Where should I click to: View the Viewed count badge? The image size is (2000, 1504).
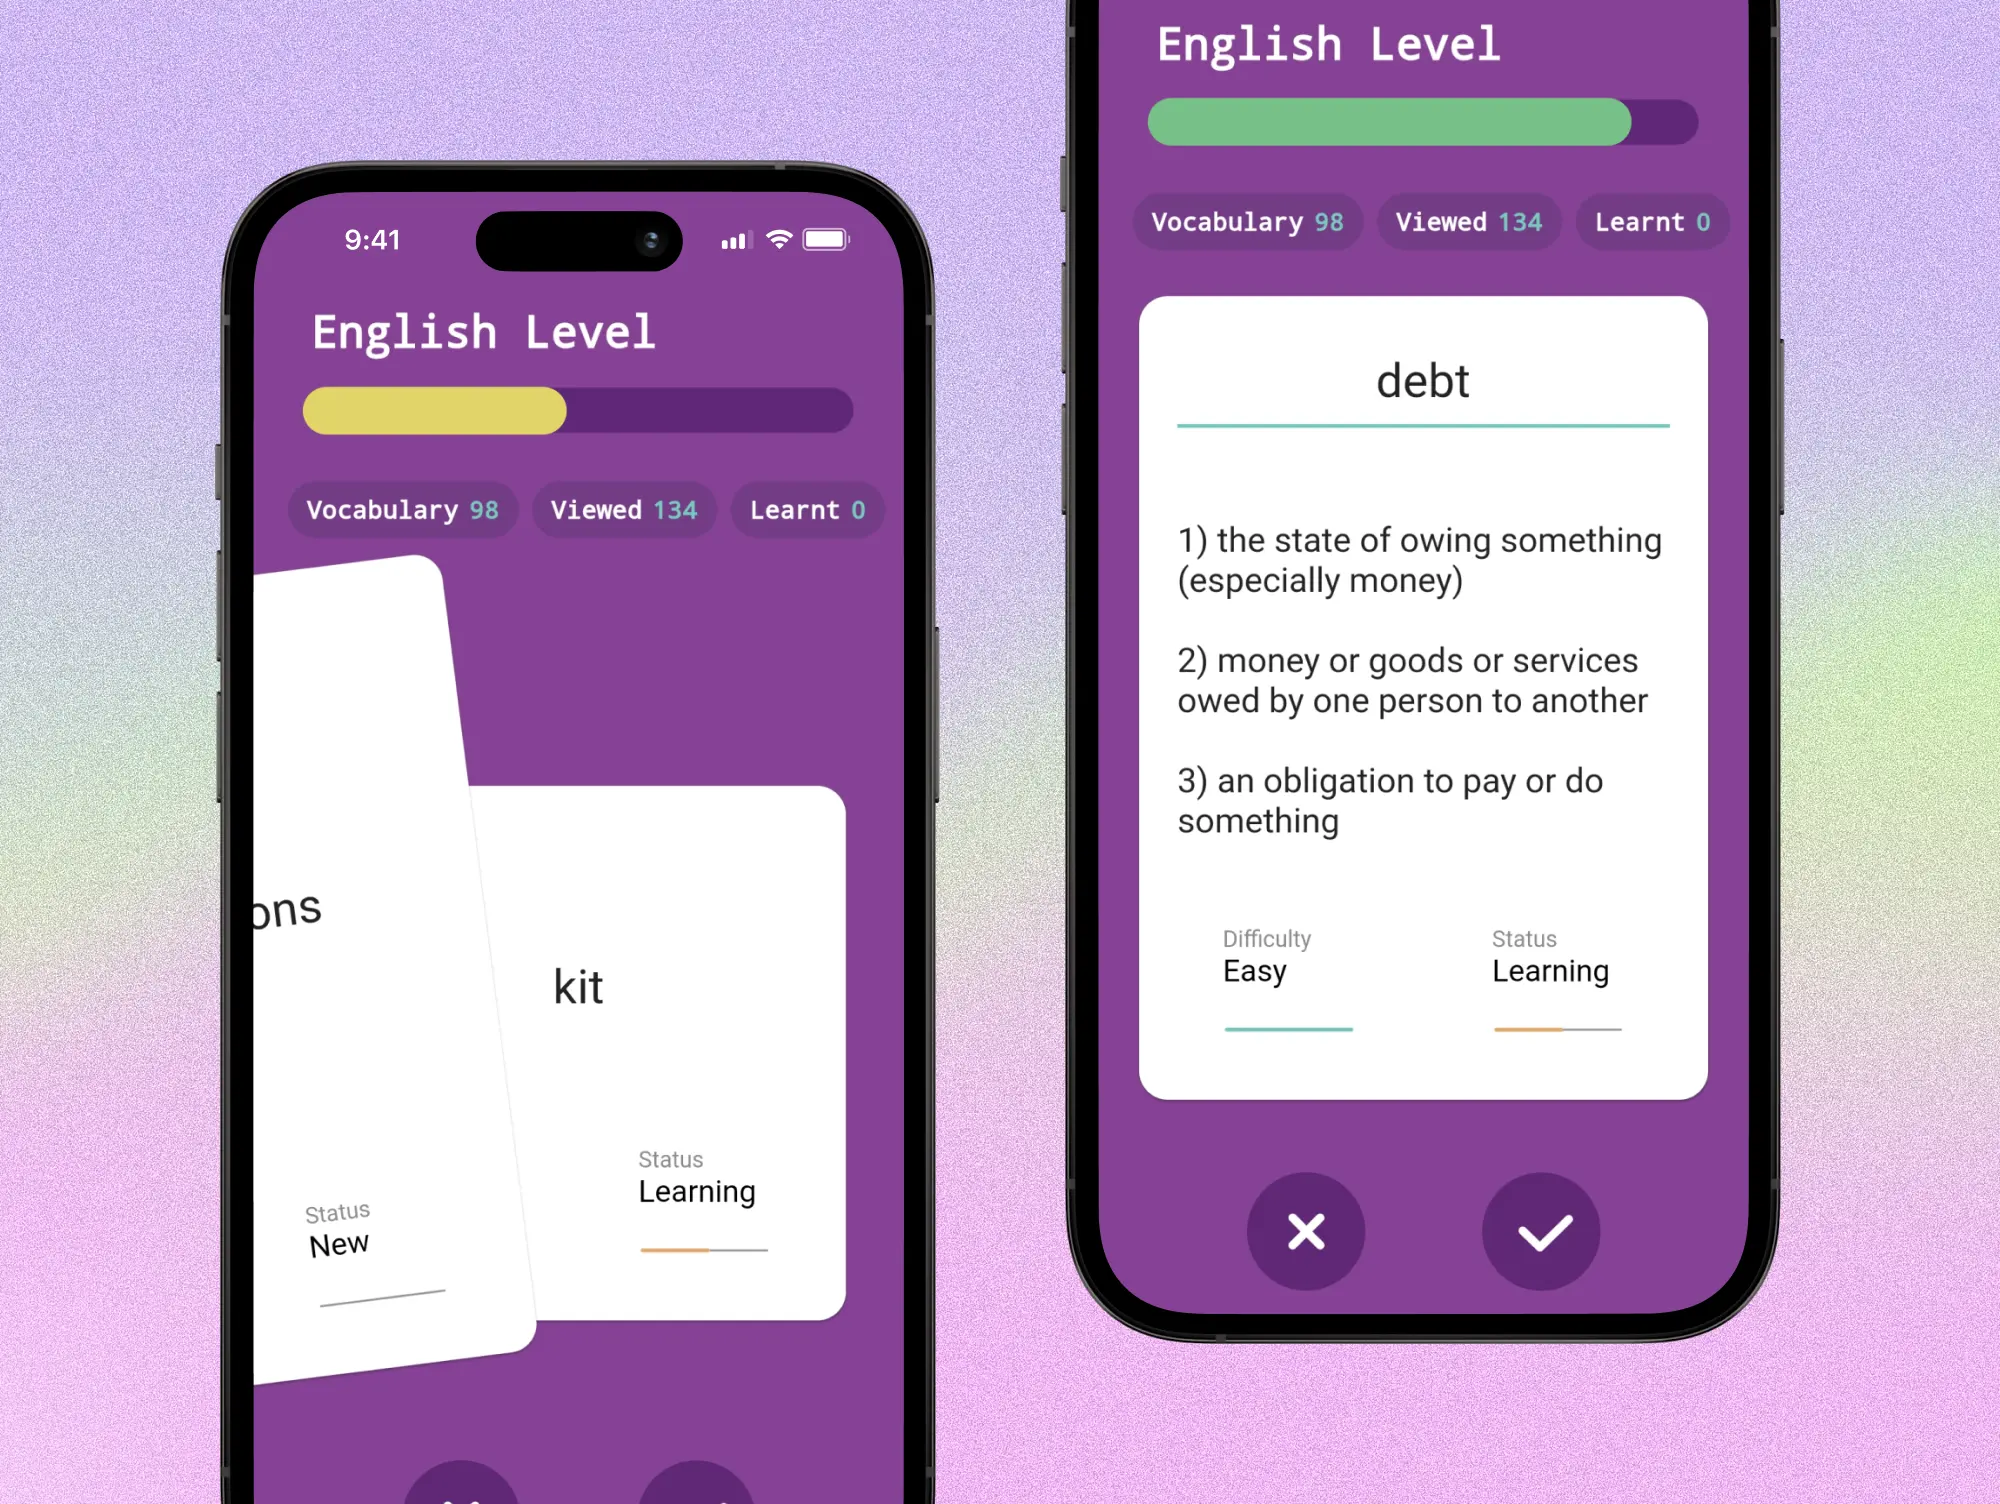624,509
